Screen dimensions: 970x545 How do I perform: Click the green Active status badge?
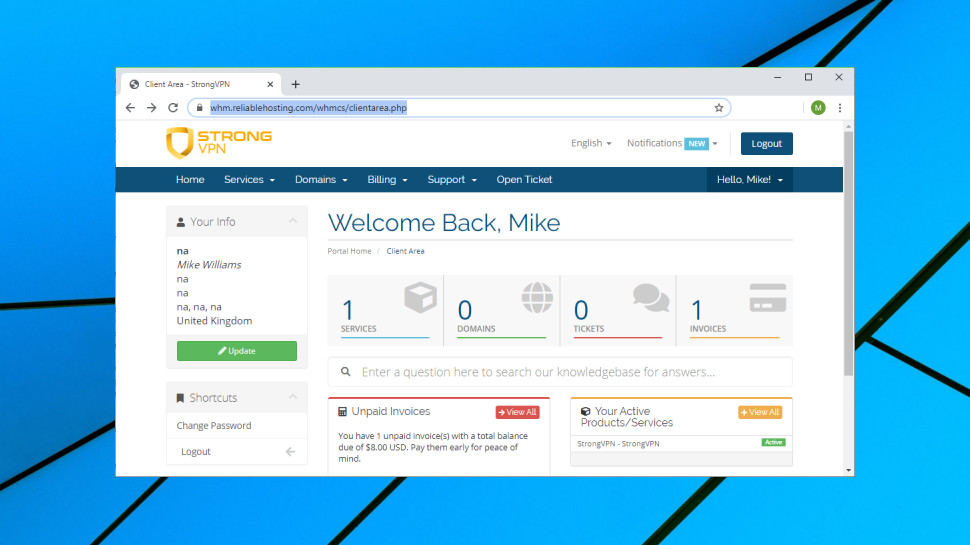point(773,442)
